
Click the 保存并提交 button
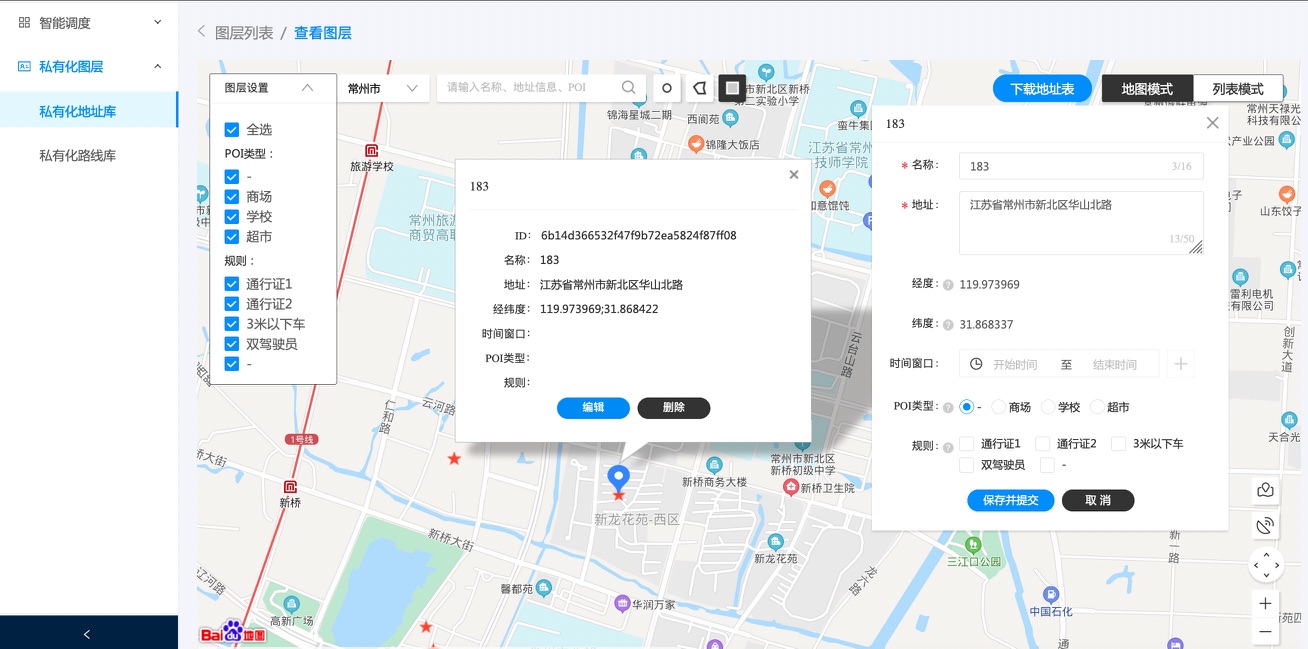[1010, 500]
